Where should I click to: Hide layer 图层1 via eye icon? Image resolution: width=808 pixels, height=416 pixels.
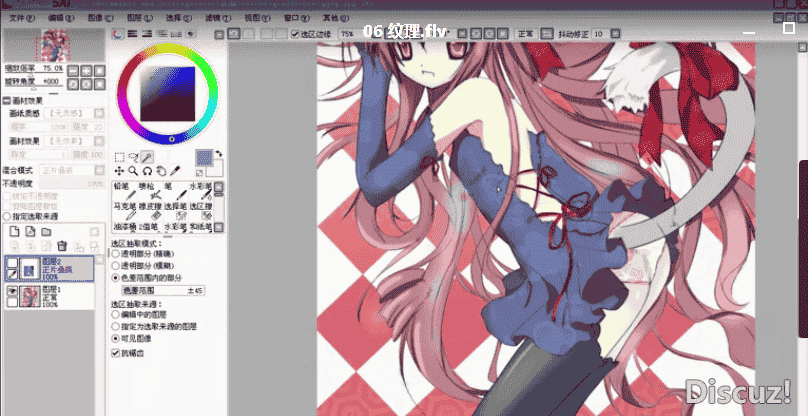12,291
